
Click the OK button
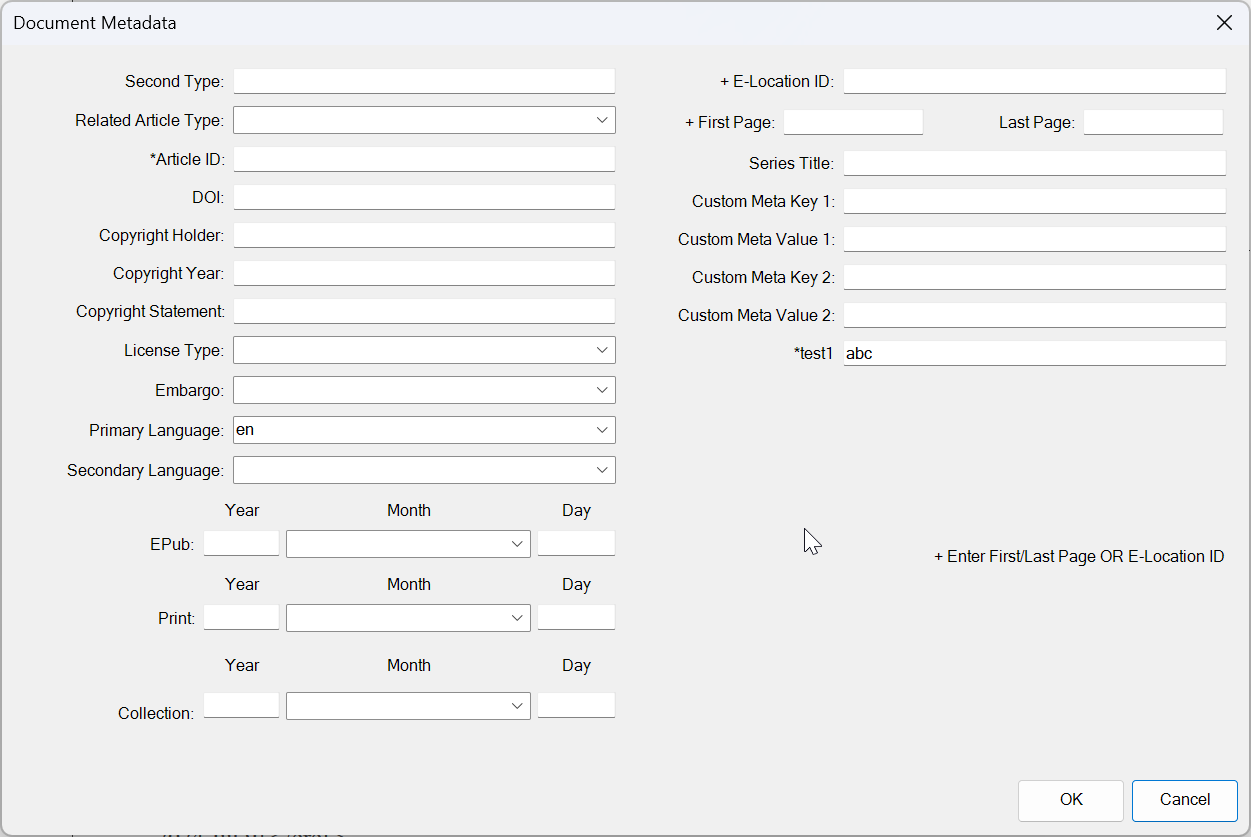tap(1071, 800)
